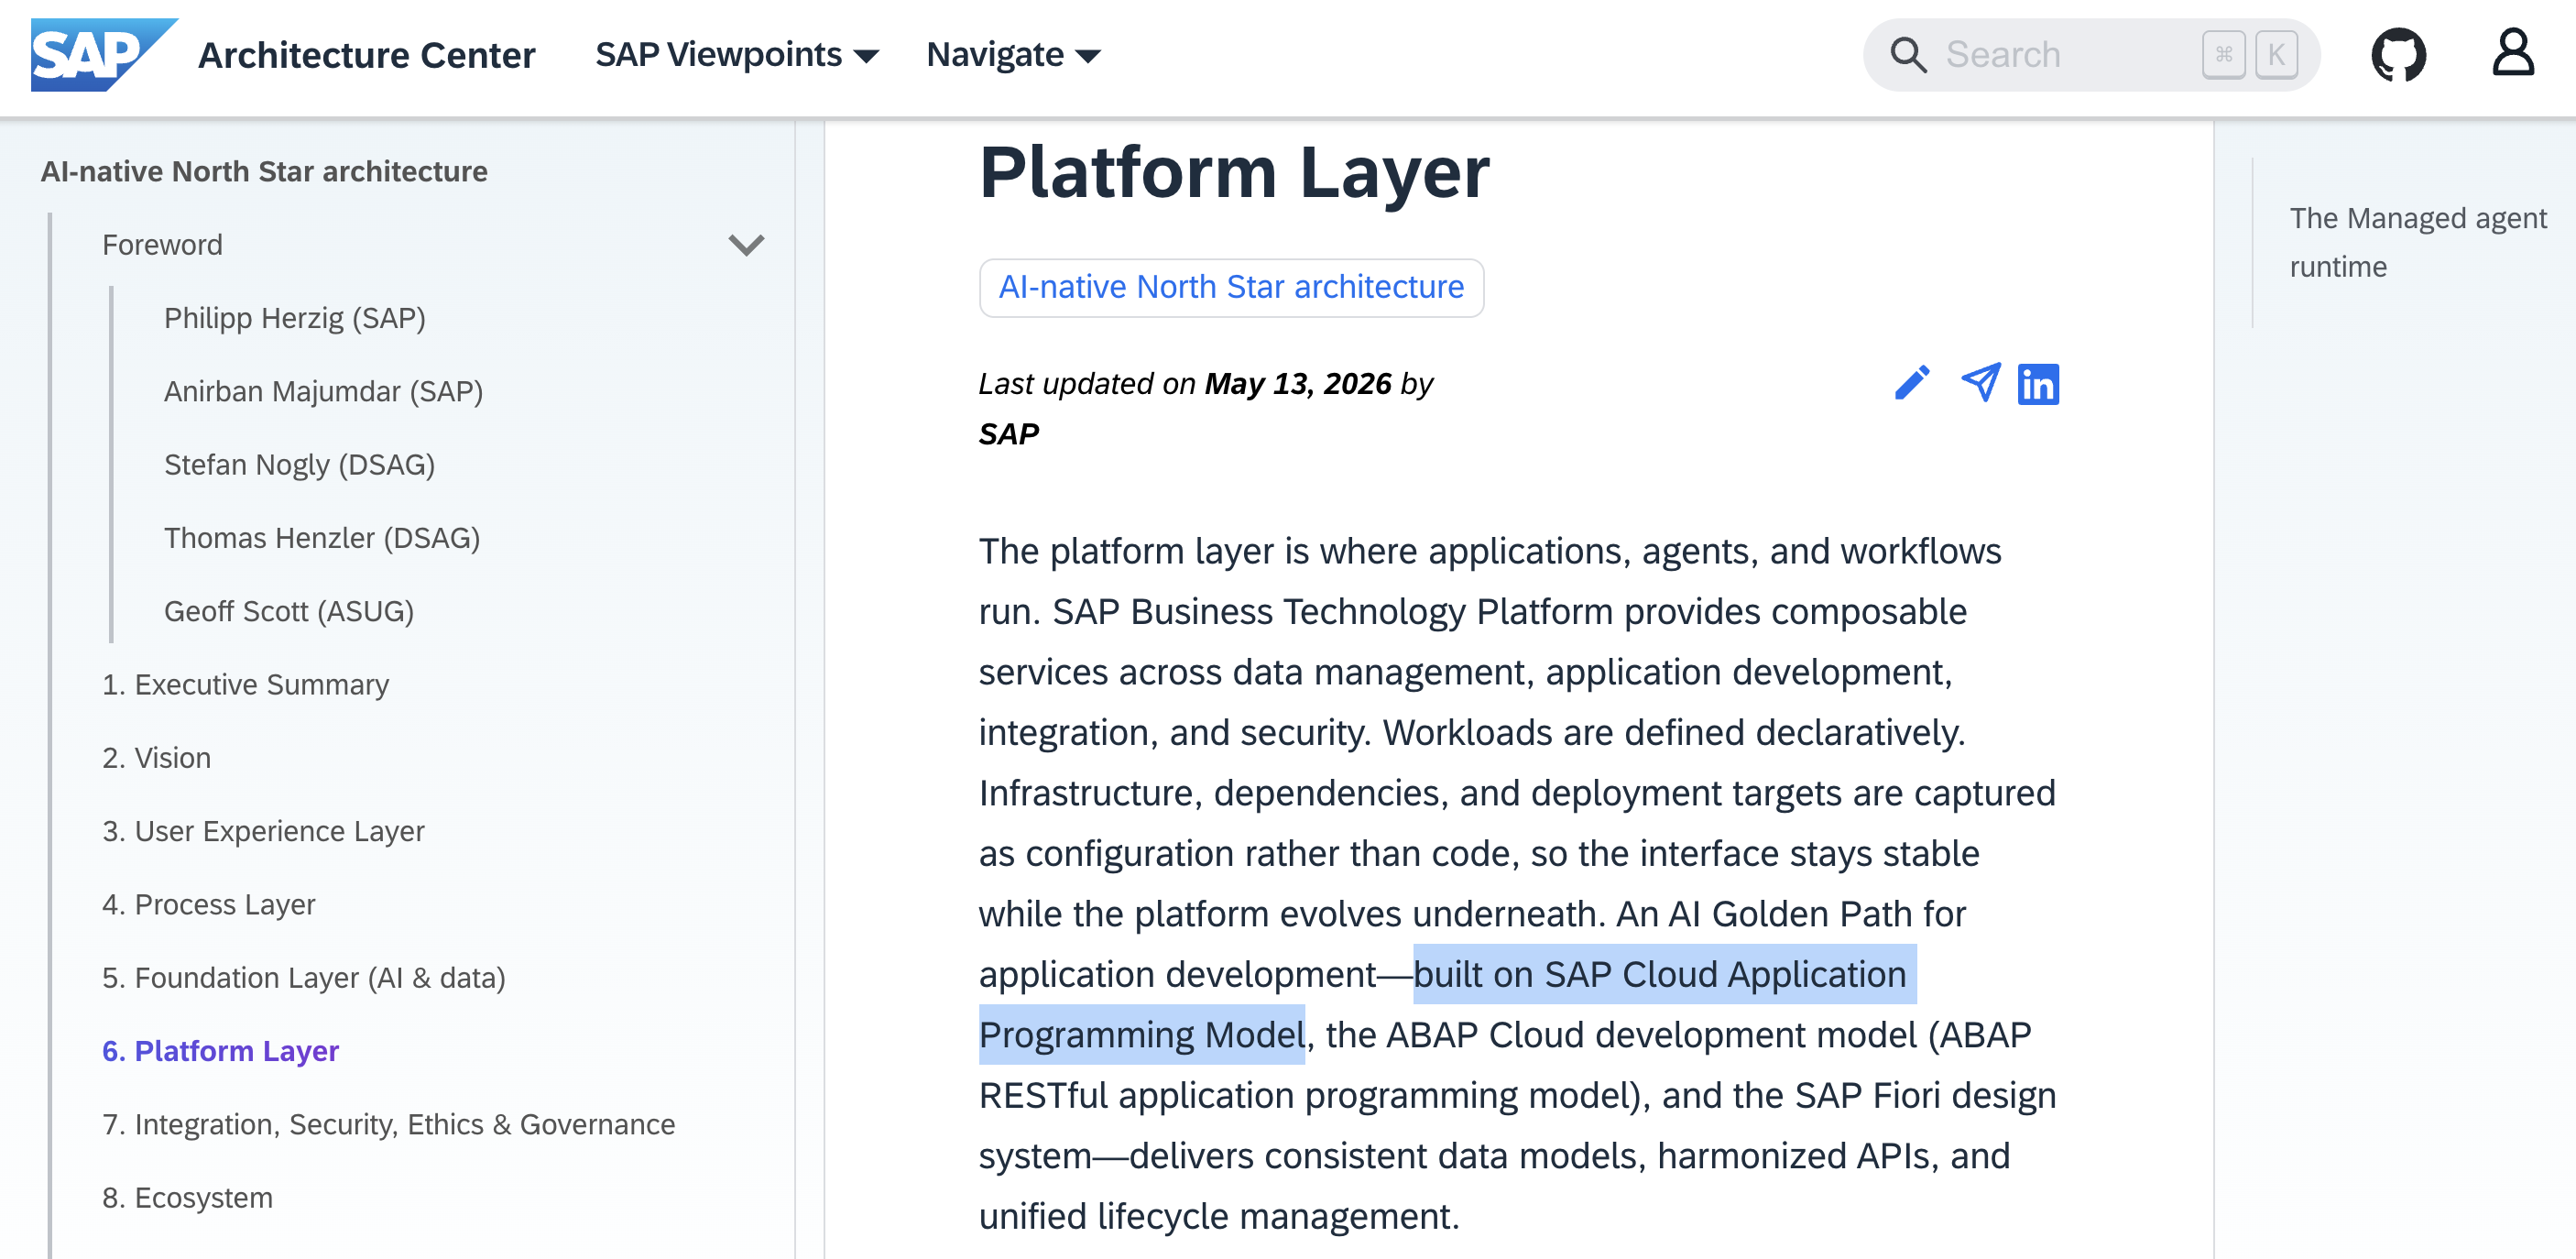Viewport: 2576px width, 1259px height.
Task: Click the edit page pencil icon
Action: click(1912, 383)
